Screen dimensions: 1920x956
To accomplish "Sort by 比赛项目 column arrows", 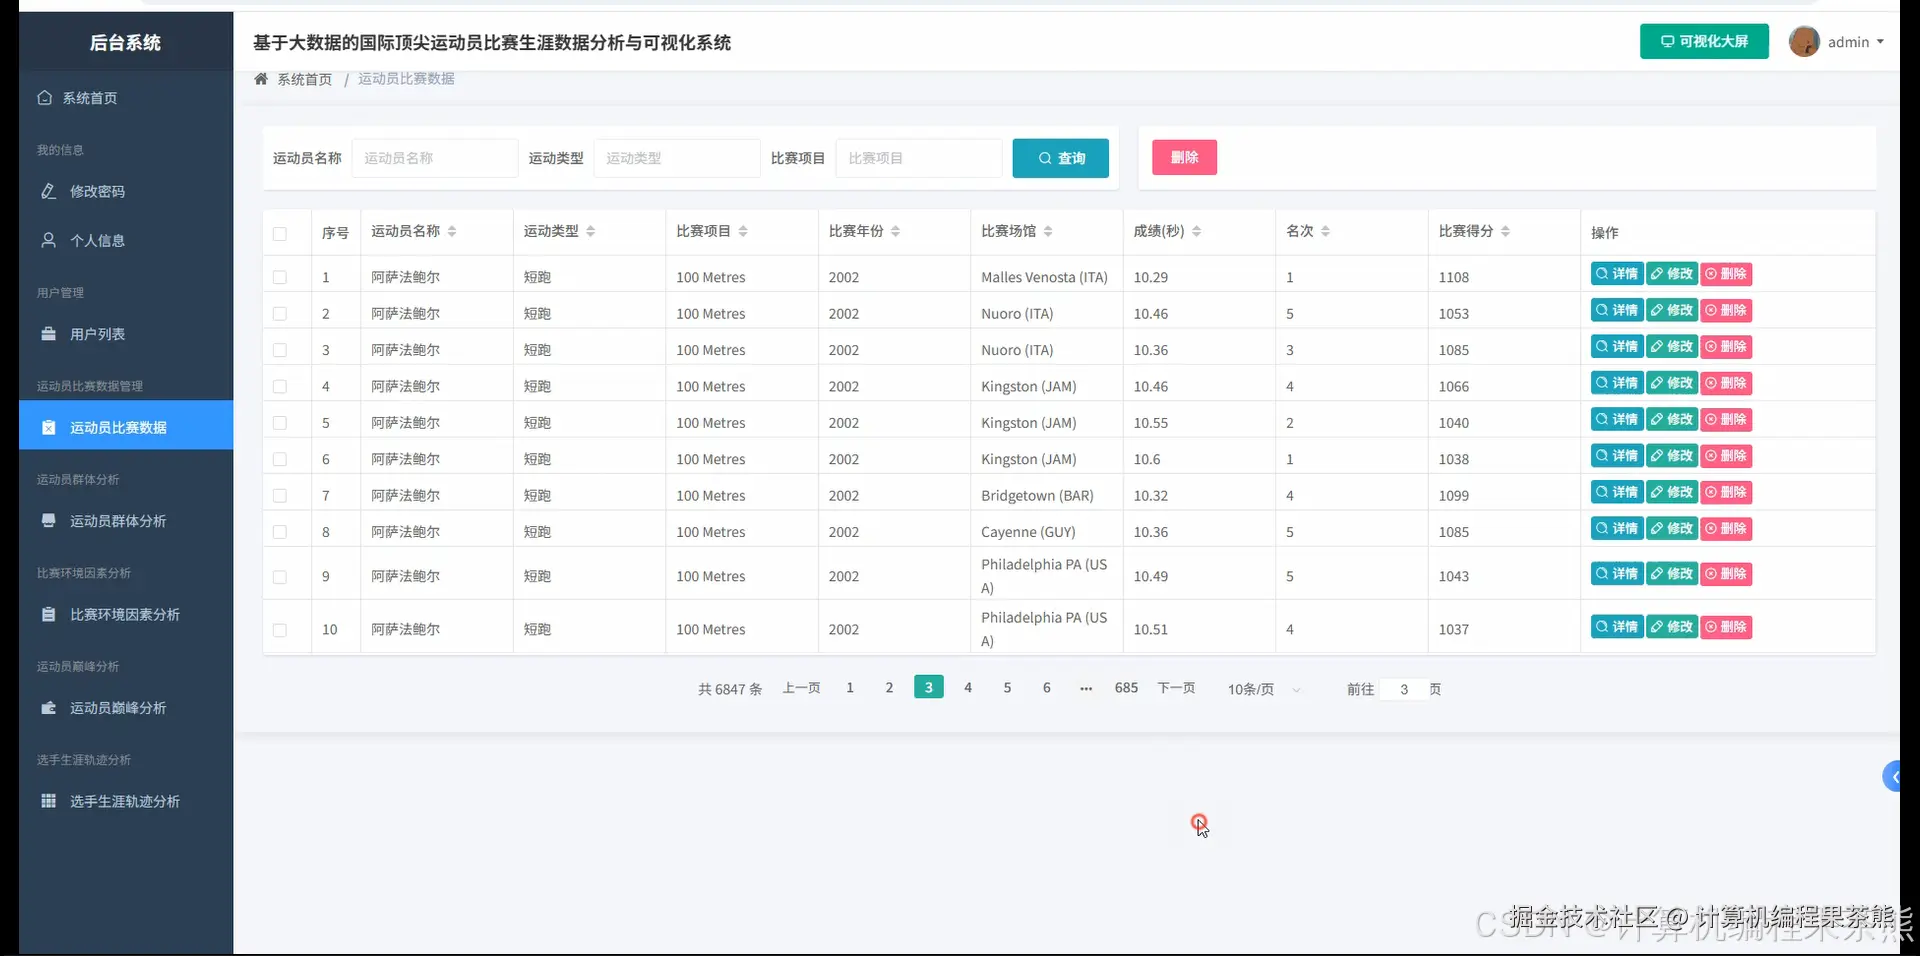I will [743, 231].
